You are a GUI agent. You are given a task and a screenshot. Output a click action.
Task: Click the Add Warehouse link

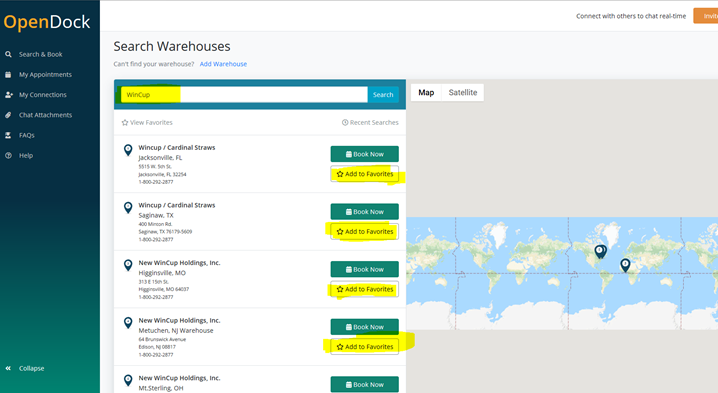tap(223, 64)
